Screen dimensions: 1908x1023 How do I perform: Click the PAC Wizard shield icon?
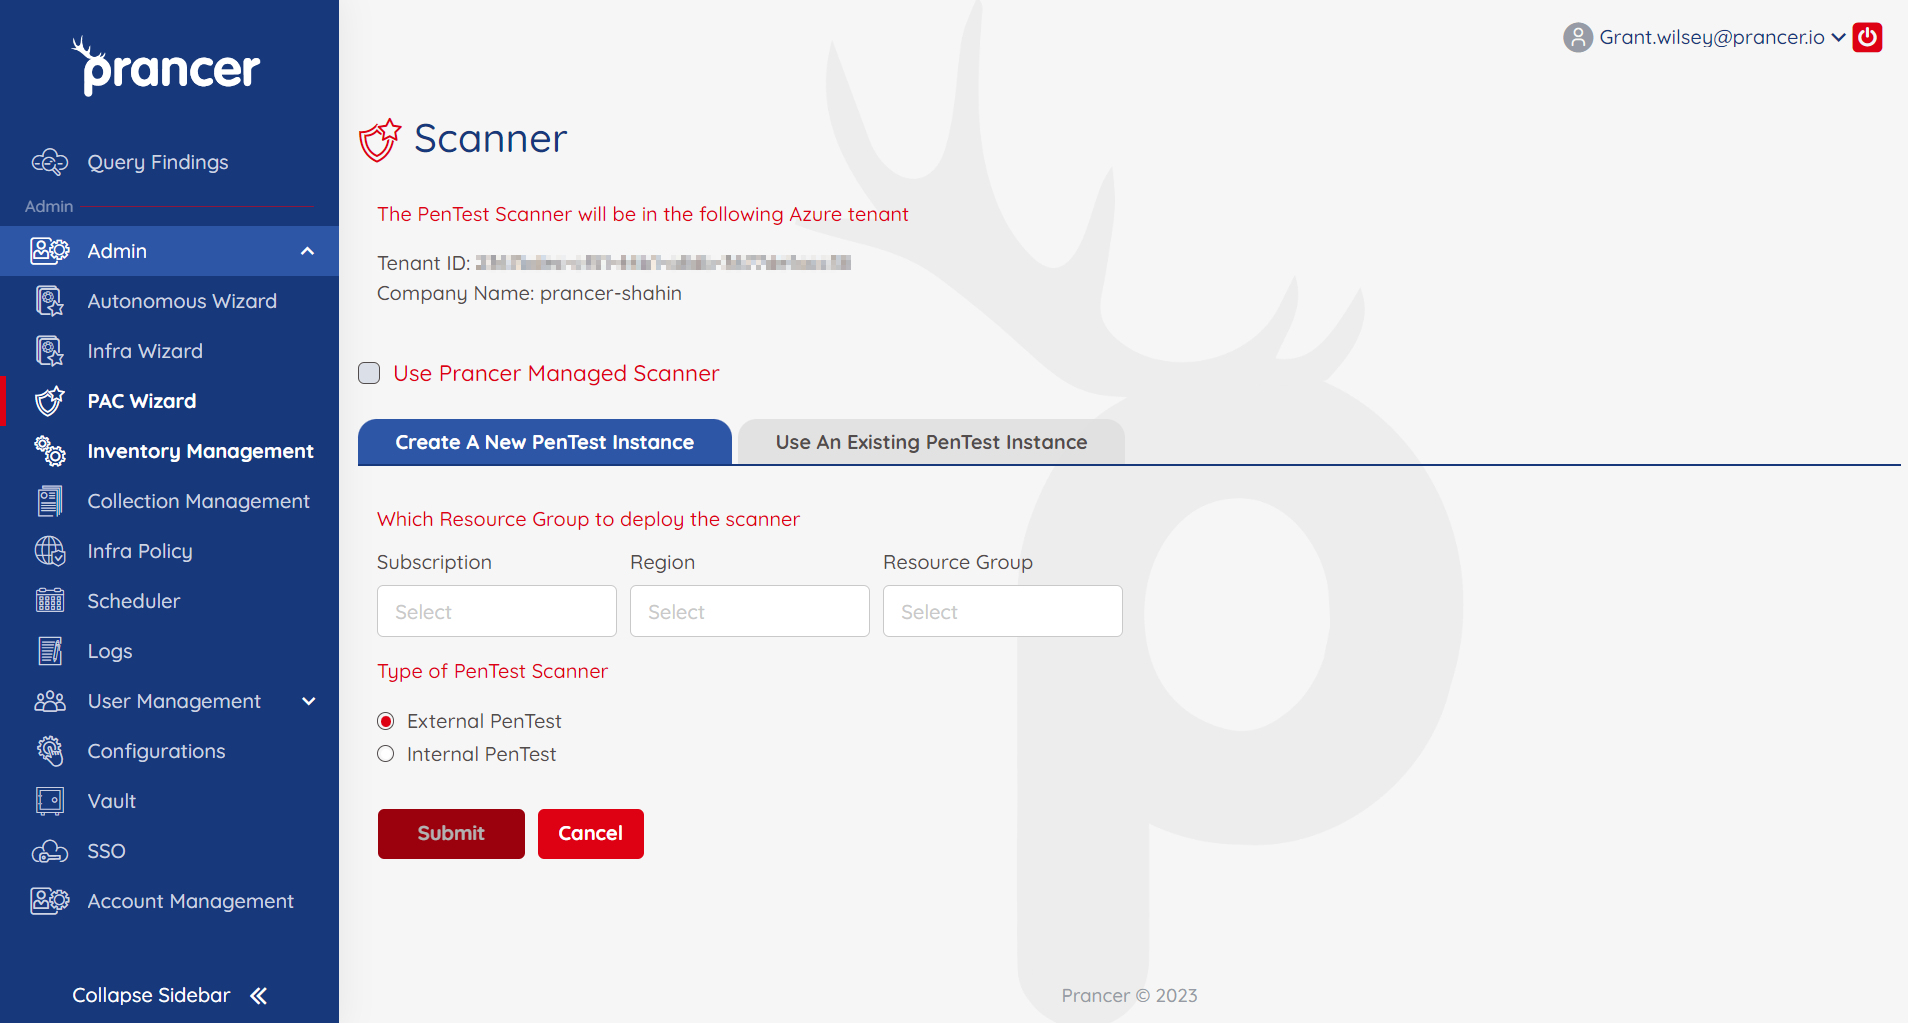click(50, 401)
